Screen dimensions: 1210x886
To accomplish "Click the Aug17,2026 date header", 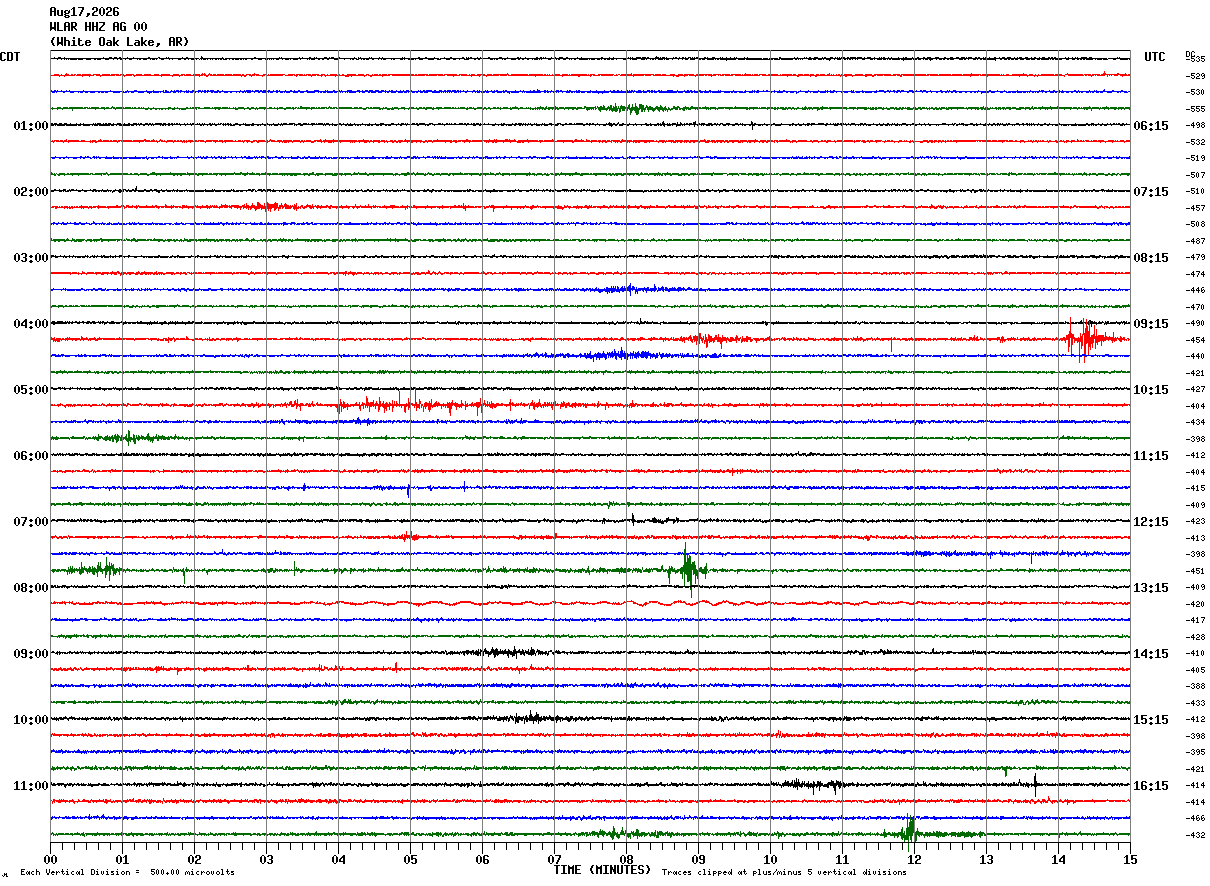I will (84, 12).
